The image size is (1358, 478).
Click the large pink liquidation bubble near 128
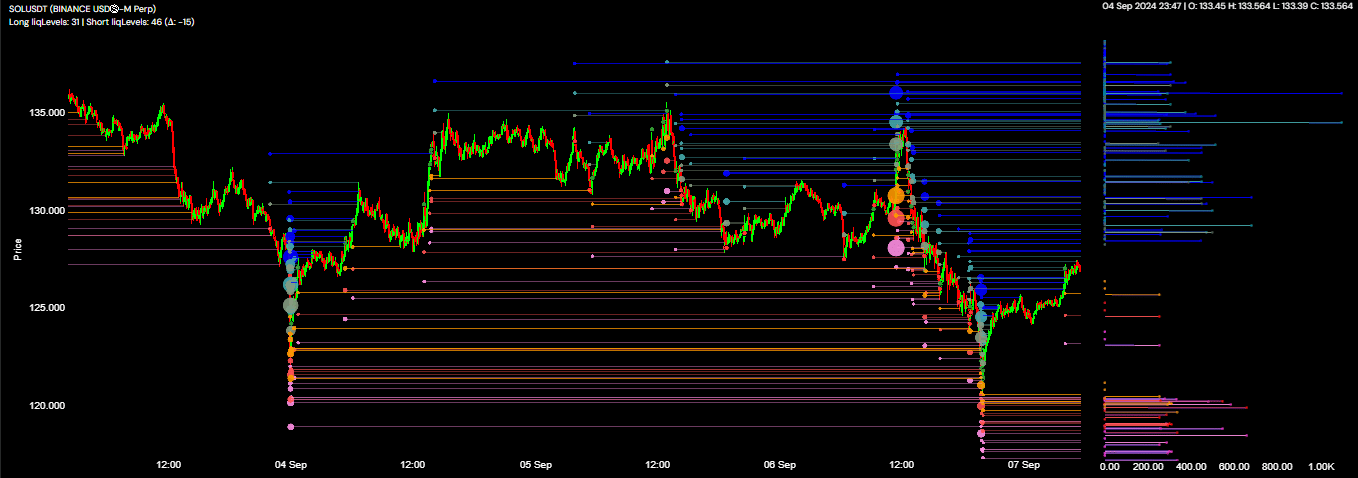coord(896,248)
